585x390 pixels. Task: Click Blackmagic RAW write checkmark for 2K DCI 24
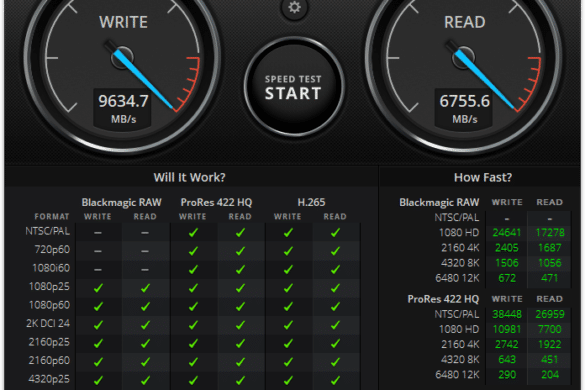click(x=98, y=325)
